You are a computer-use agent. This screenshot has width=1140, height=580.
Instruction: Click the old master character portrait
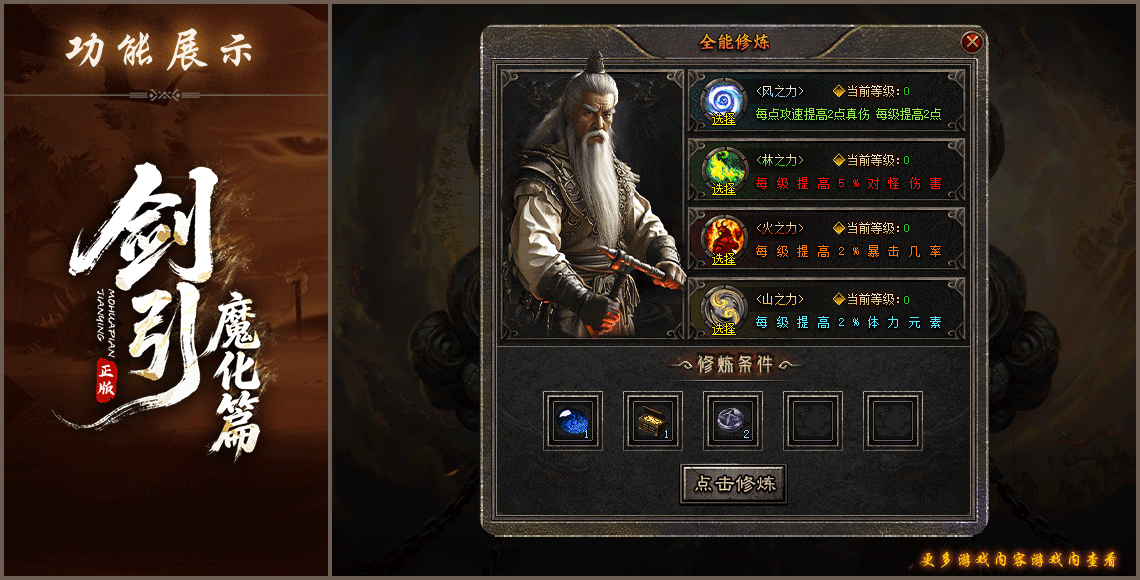[591, 204]
